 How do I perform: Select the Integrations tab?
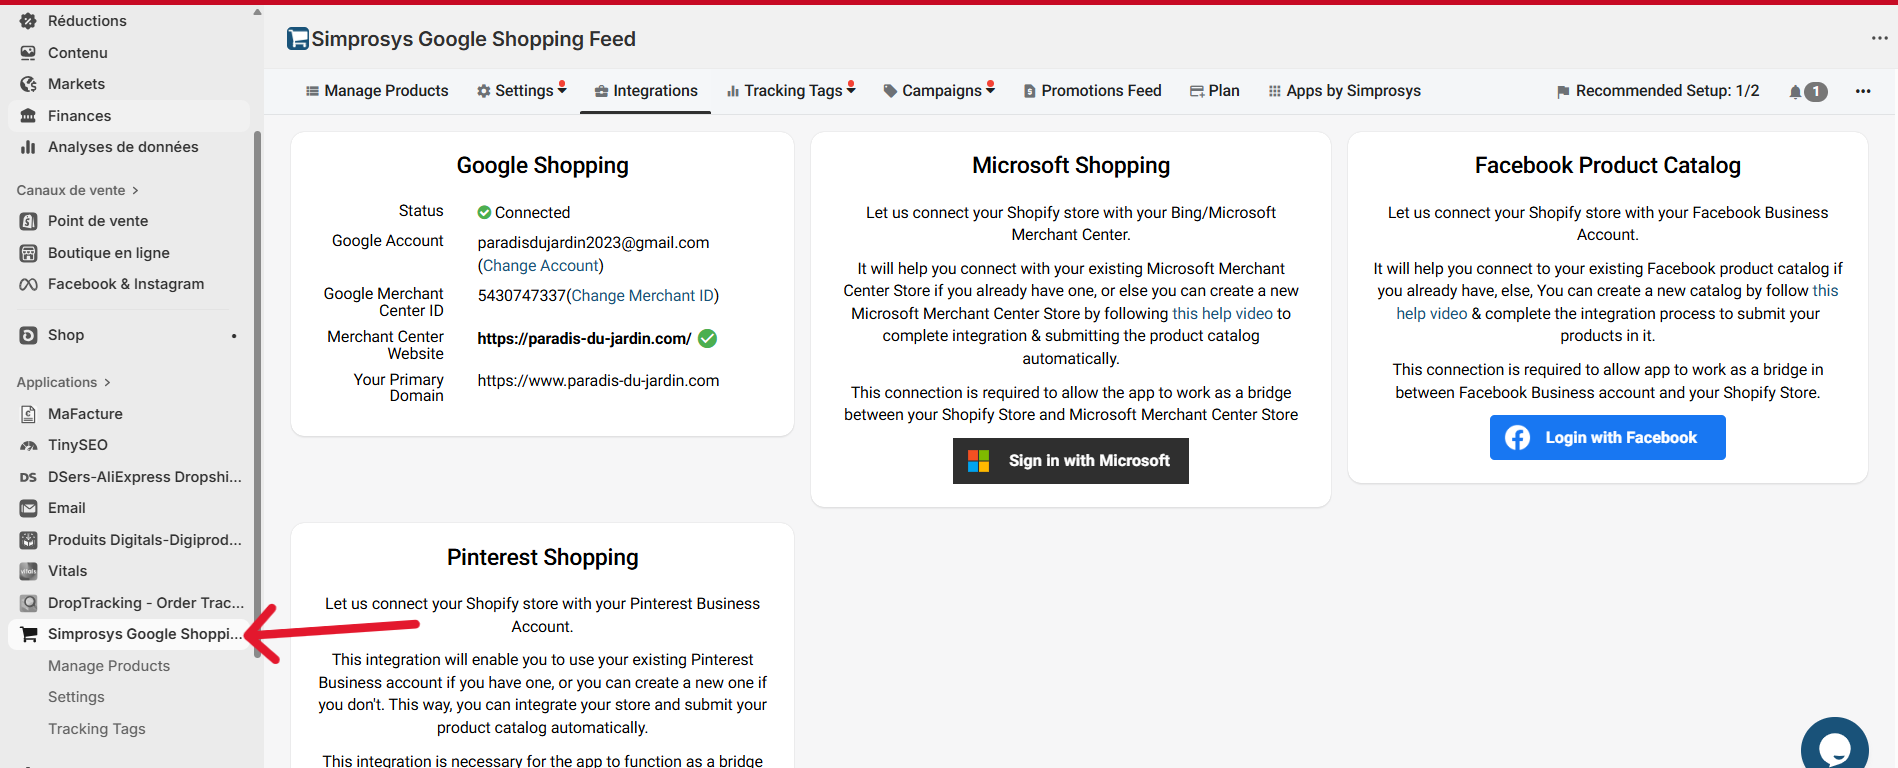(x=646, y=91)
